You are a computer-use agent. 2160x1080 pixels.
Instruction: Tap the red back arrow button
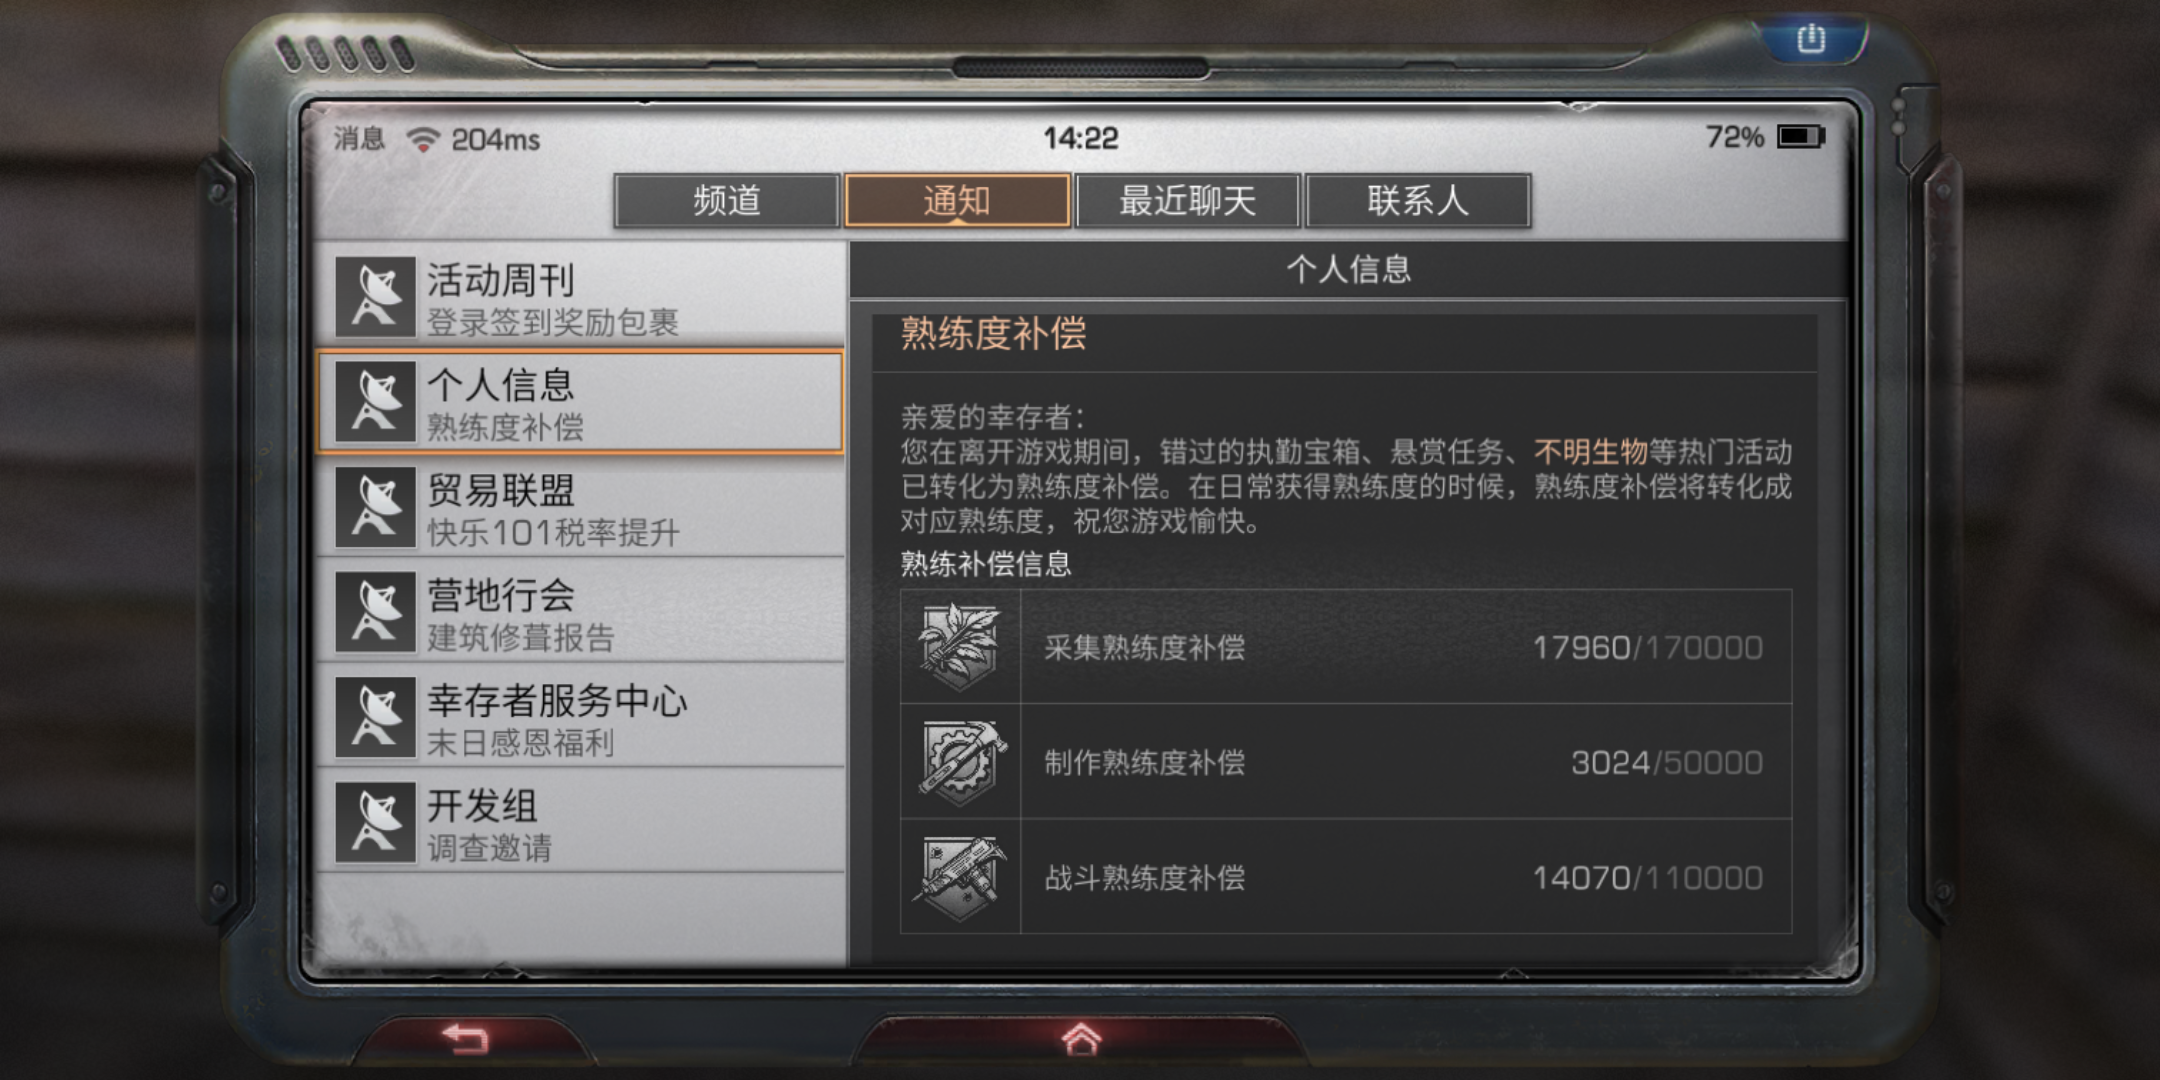tap(465, 1039)
